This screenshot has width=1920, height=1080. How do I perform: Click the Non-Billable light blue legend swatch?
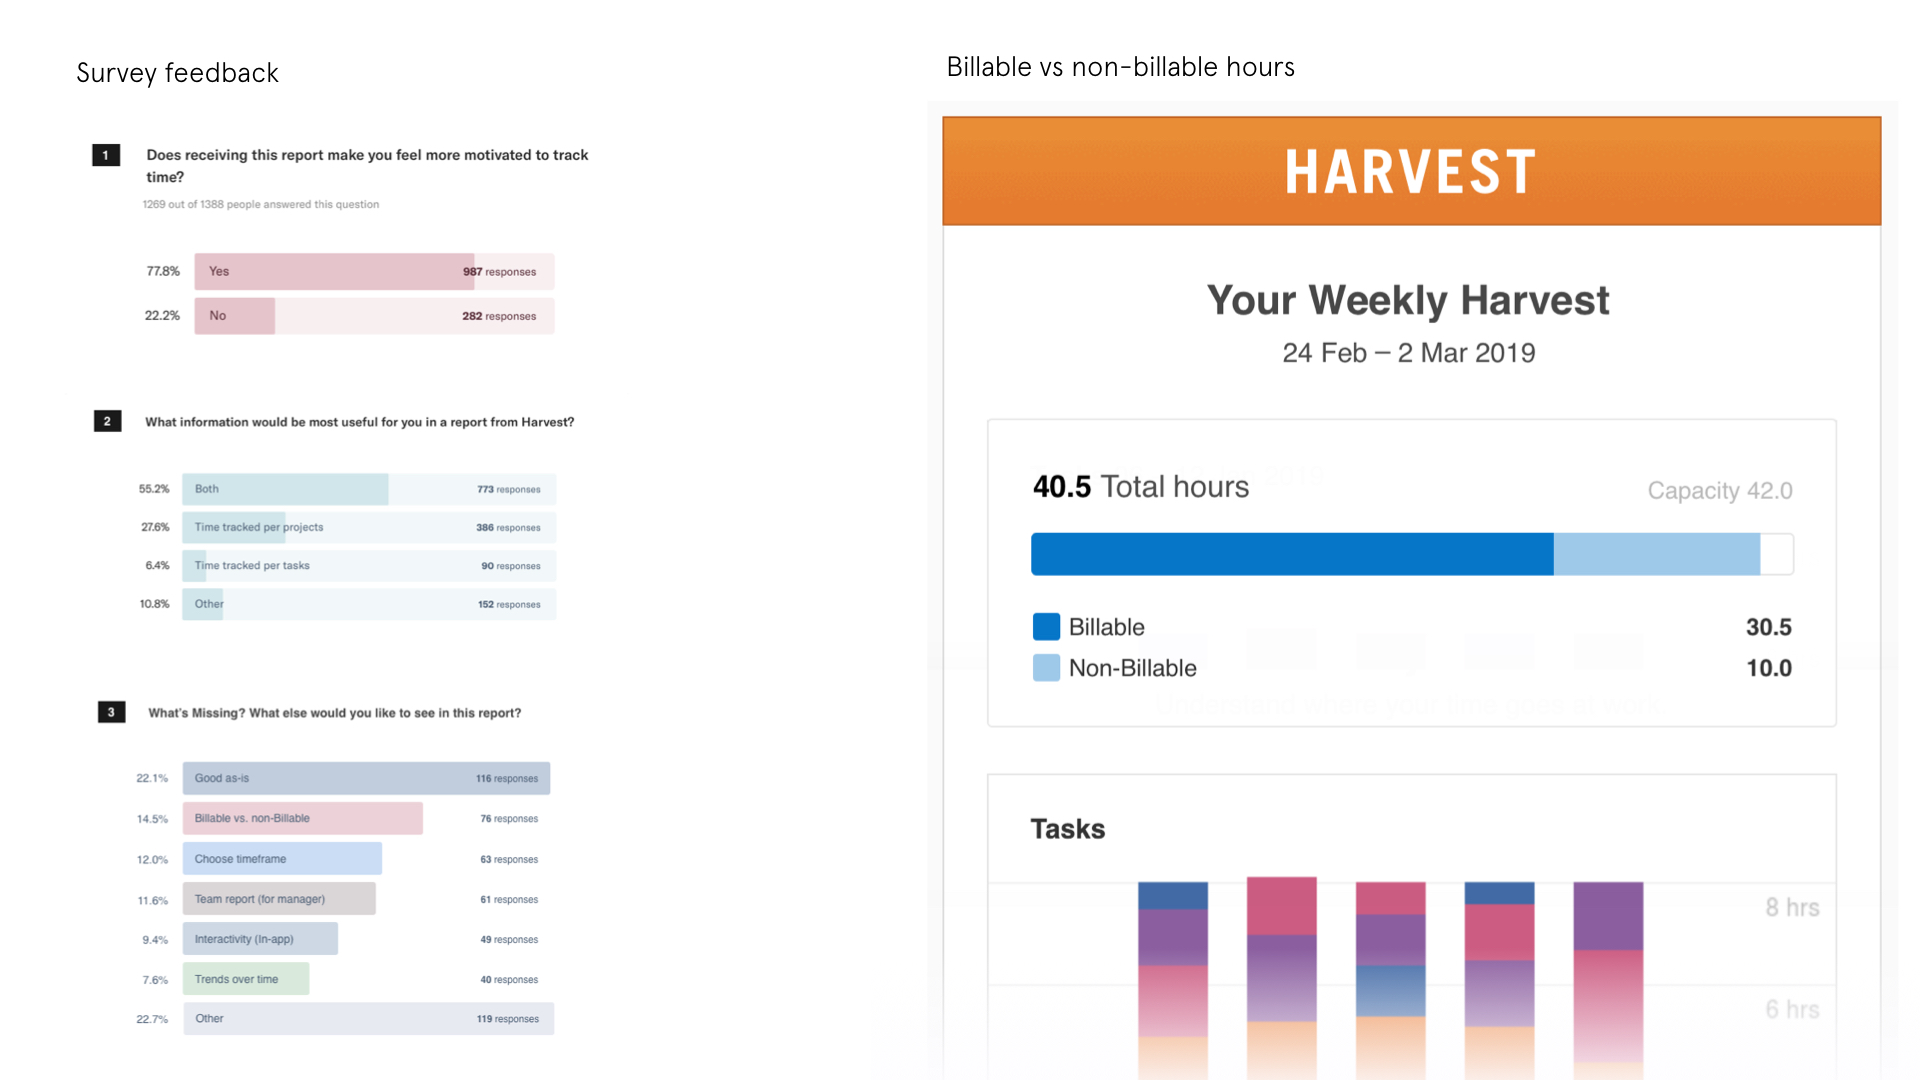tap(1046, 668)
